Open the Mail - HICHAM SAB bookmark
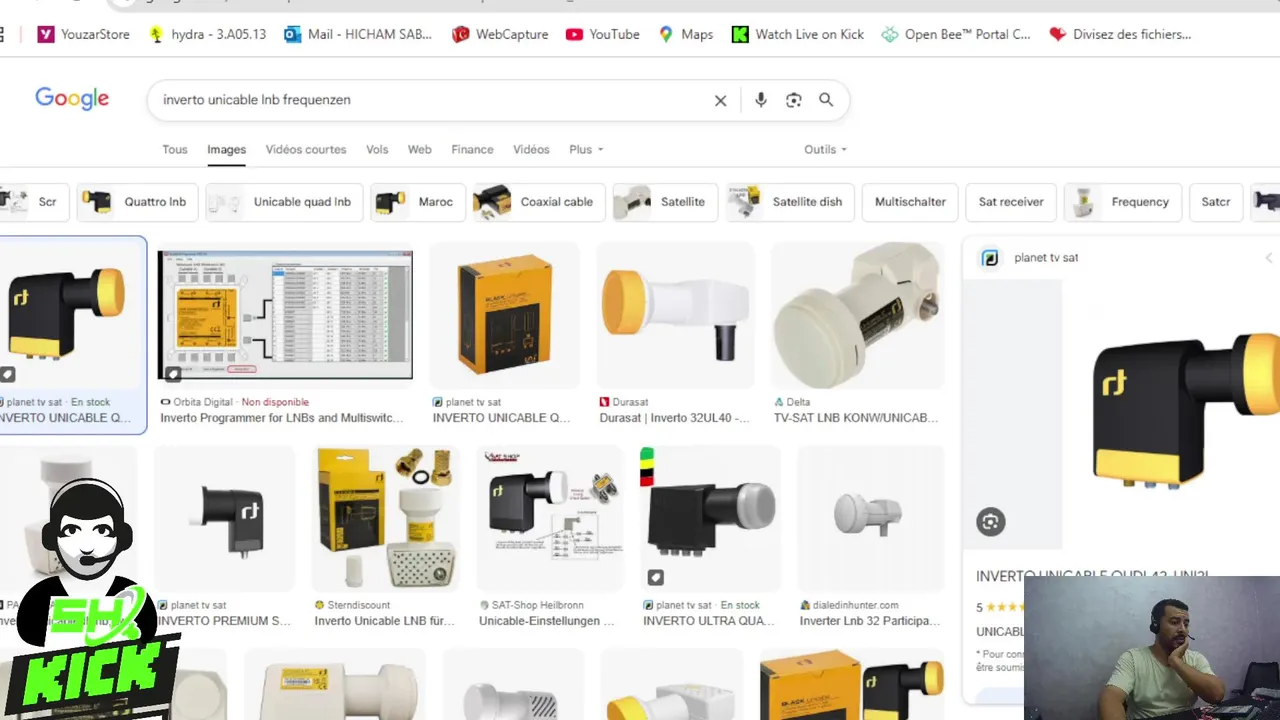This screenshot has width=1280, height=720. click(x=358, y=34)
